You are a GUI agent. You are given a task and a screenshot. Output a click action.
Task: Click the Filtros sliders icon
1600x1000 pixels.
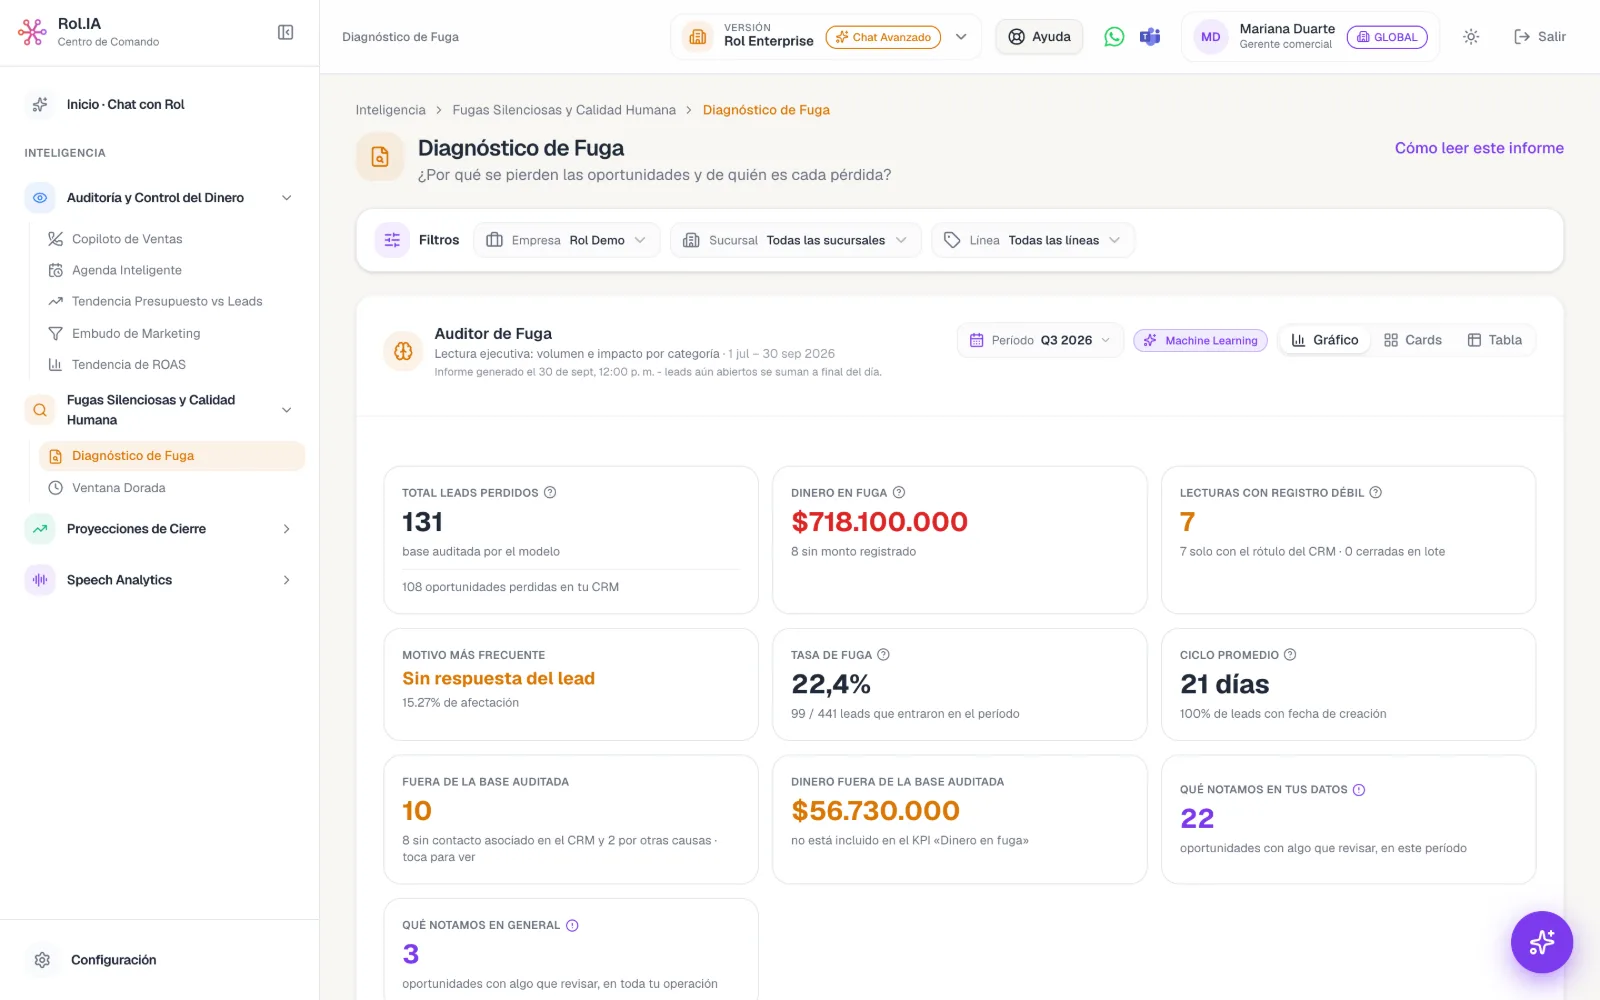(392, 240)
